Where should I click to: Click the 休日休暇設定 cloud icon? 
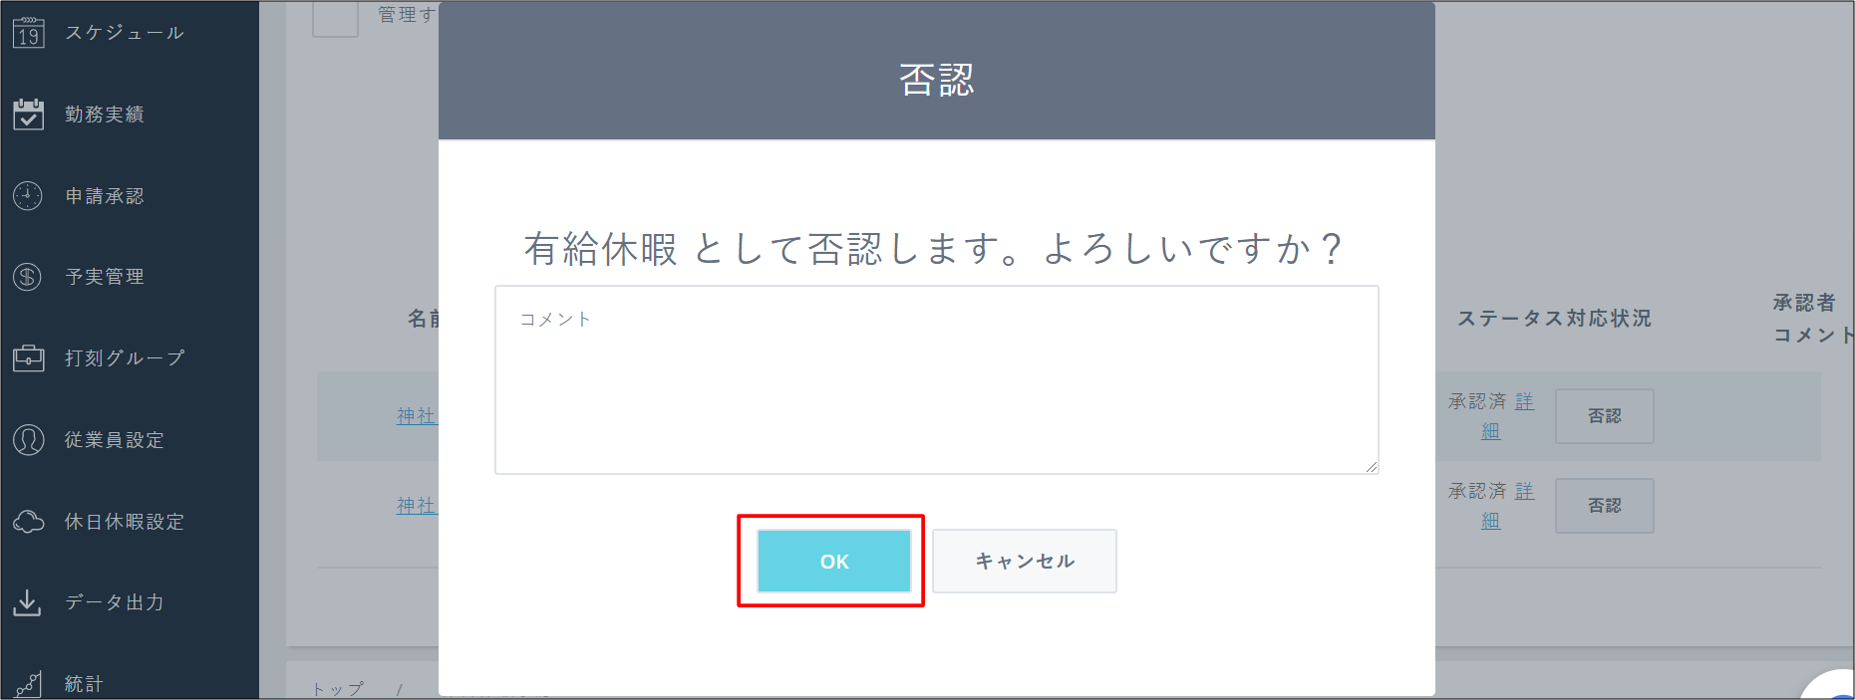pyautogui.click(x=30, y=520)
